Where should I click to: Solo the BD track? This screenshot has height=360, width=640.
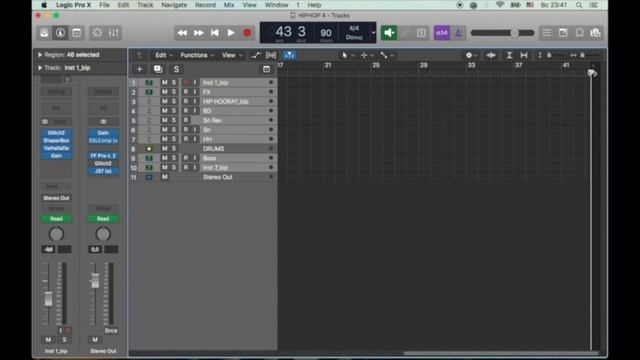pyautogui.click(x=174, y=111)
